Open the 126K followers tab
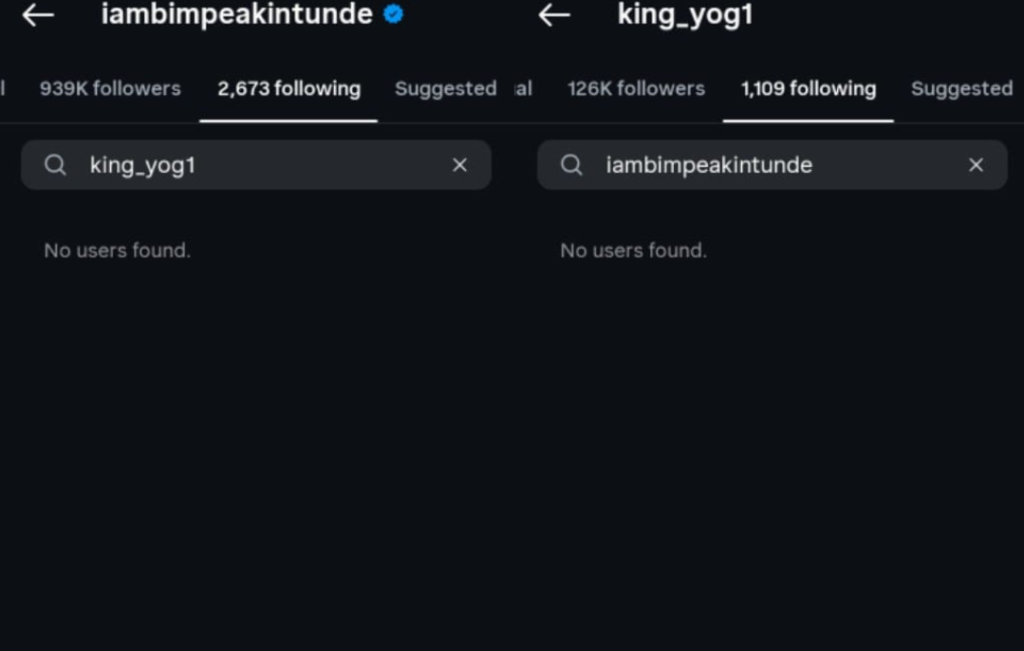 (636, 89)
